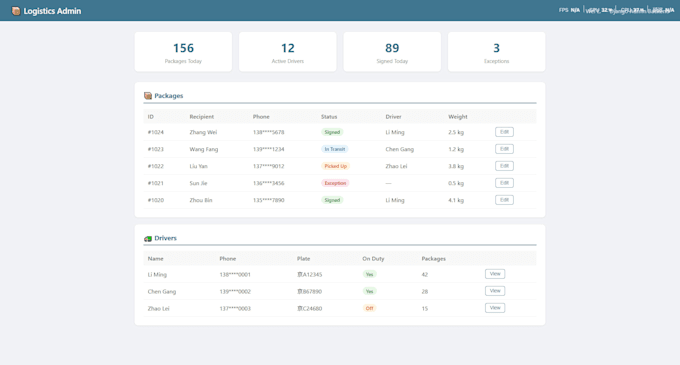The image size is (680, 365).
Task: Click Li Ming's Yes on-duty badge
Action: coord(369,274)
